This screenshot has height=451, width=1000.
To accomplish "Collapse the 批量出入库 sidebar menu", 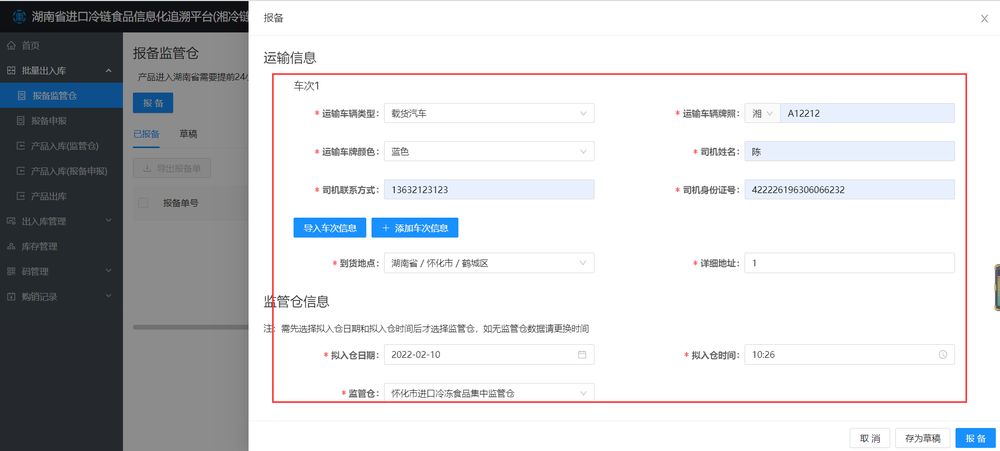I will (107, 71).
